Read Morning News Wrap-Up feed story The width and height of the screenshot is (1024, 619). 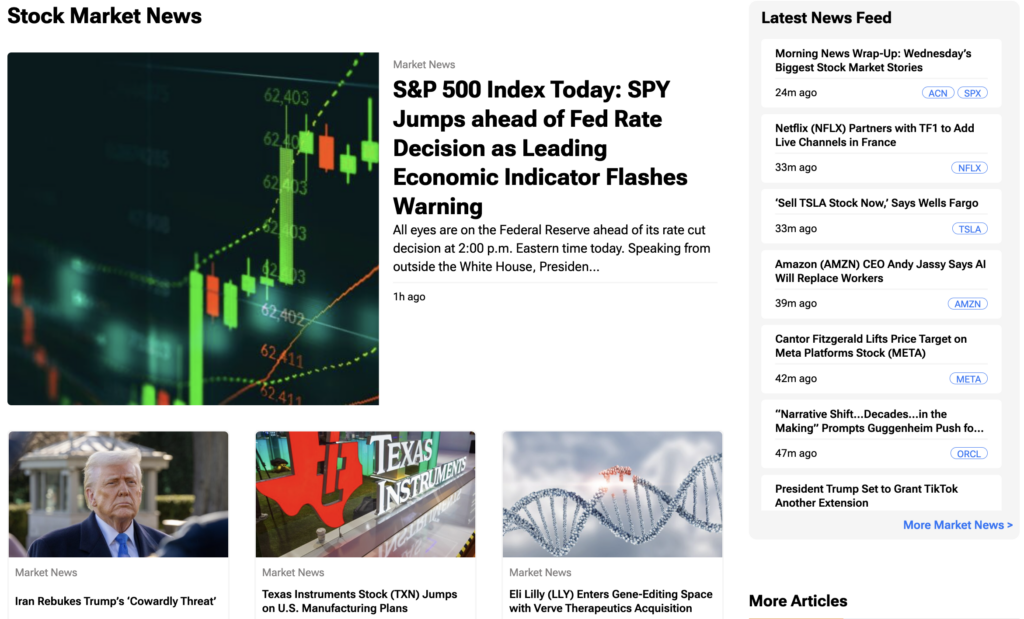872,60
